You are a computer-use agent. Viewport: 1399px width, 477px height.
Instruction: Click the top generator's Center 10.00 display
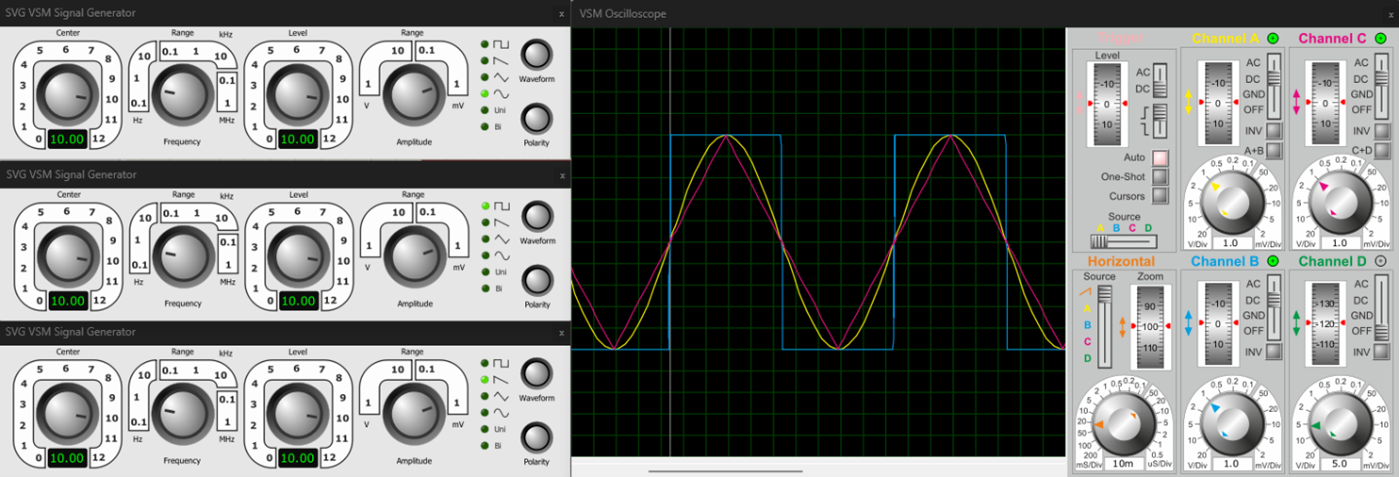[70, 139]
